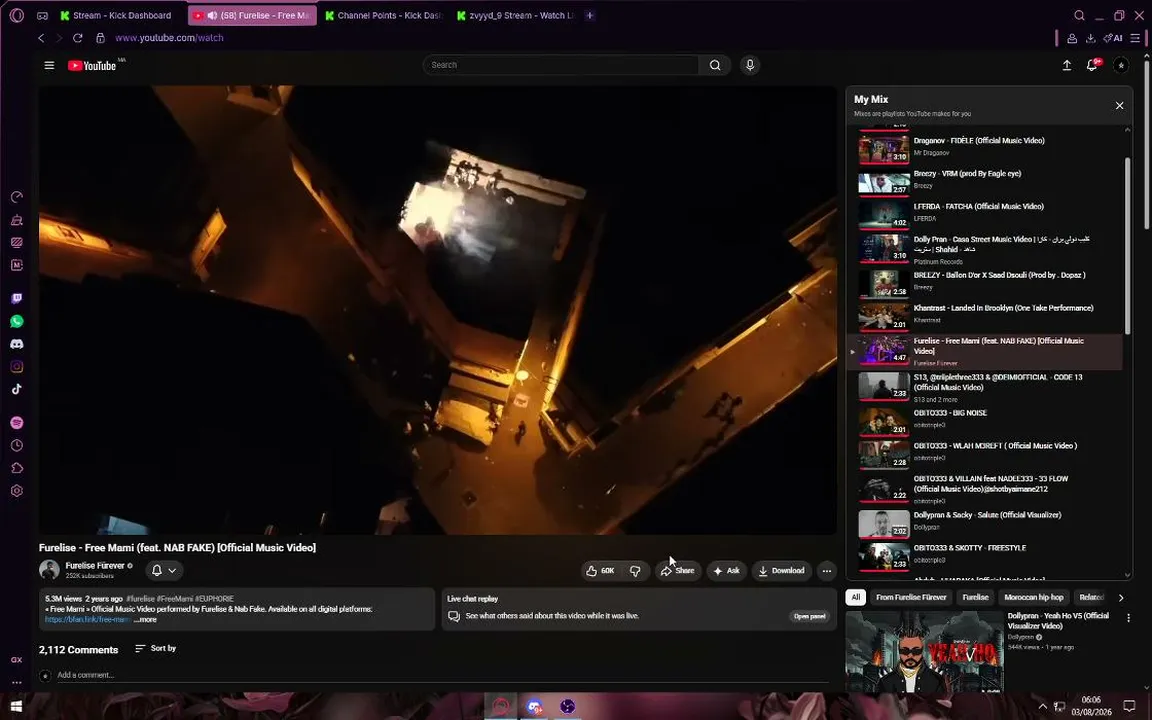Open browser history clock icon in sidebar
The width and height of the screenshot is (1152, 720).
coord(17,445)
